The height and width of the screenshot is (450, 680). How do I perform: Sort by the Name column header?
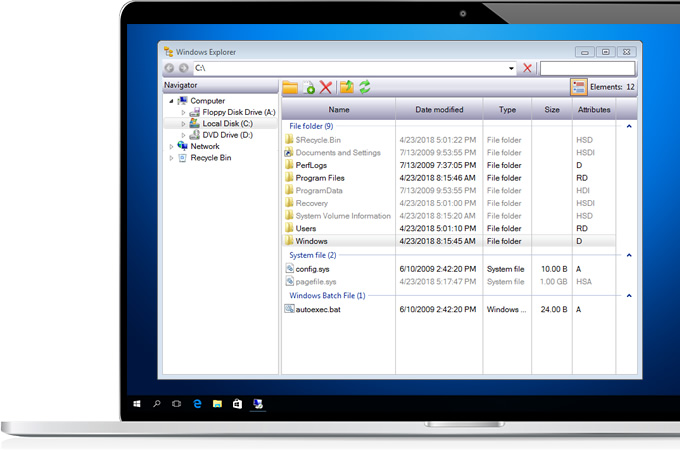[339, 110]
